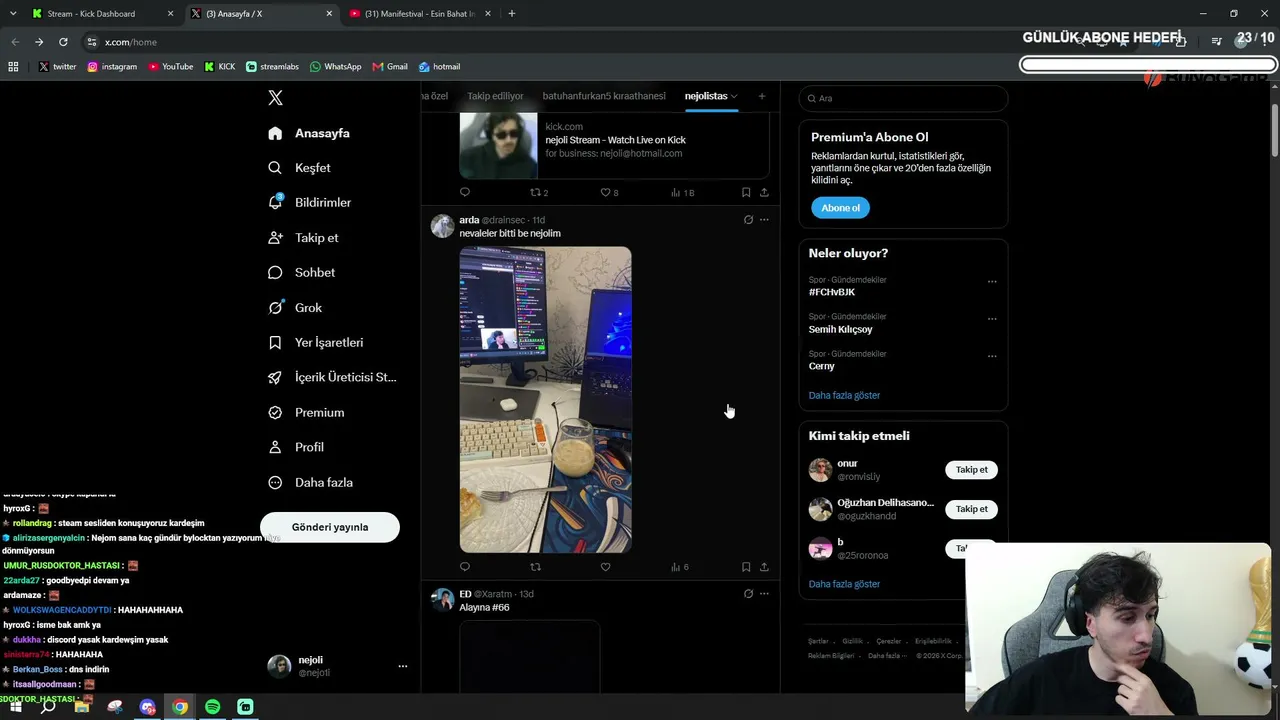This screenshot has width=1280, height=720.
Task: Open Bildirimler notifications
Action: click(310, 202)
